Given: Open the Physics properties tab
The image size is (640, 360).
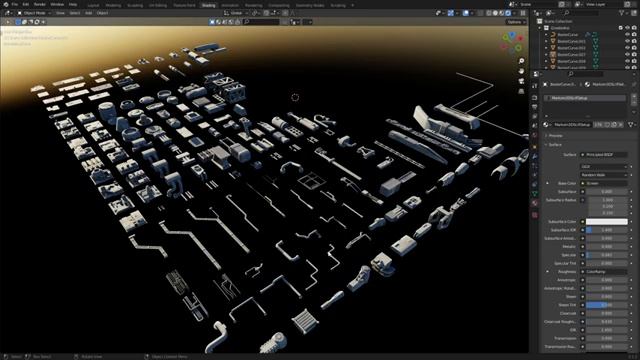Looking at the screenshot, I should click(535, 175).
